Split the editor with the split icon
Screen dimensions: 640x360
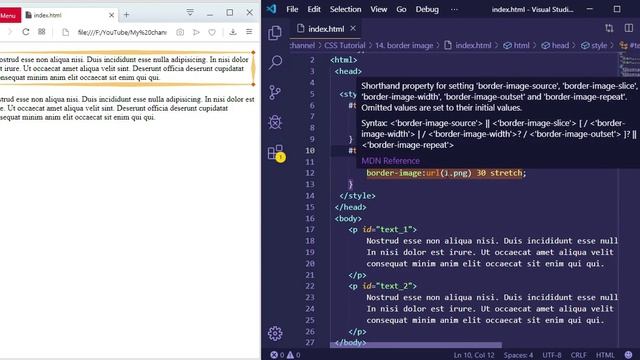click(629, 28)
